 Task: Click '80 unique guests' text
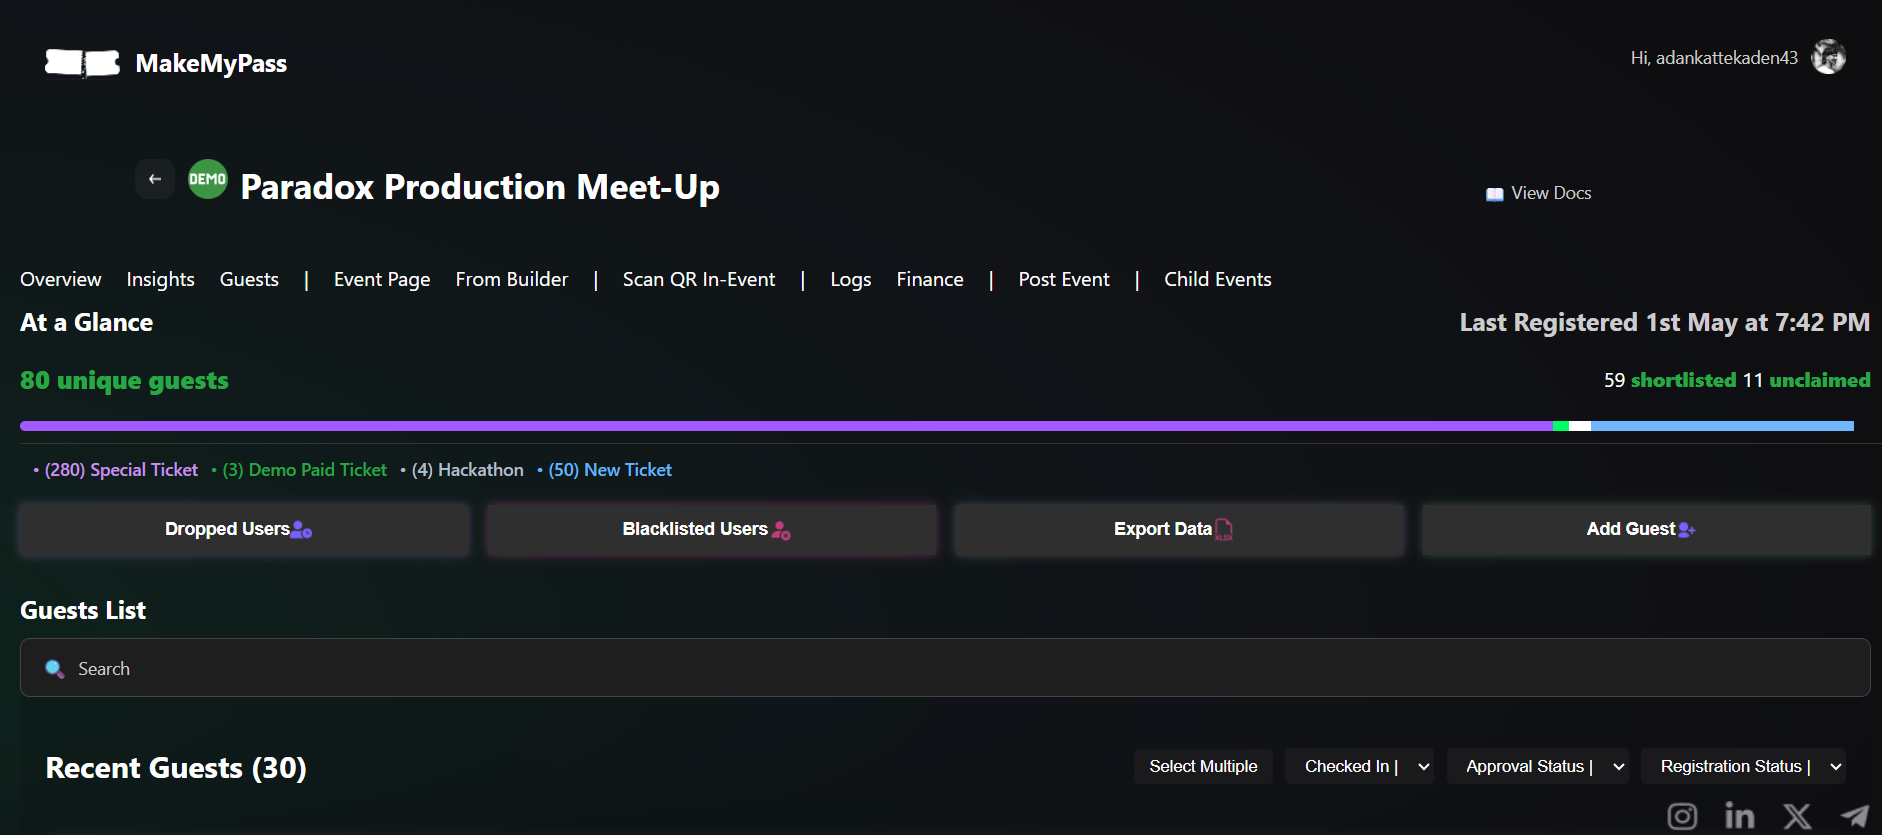[x=124, y=380]
